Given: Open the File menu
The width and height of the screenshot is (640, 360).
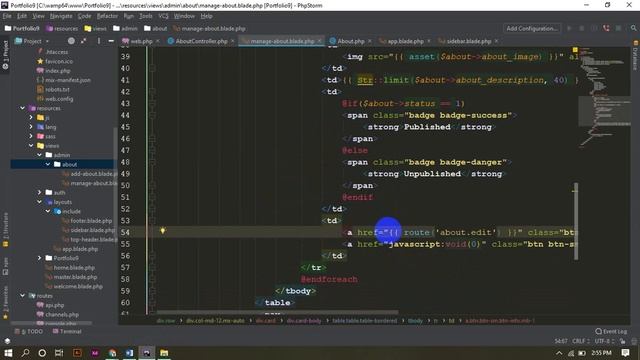Looking at the screenshot, I should pyautogui.click(x=7, y=16).
